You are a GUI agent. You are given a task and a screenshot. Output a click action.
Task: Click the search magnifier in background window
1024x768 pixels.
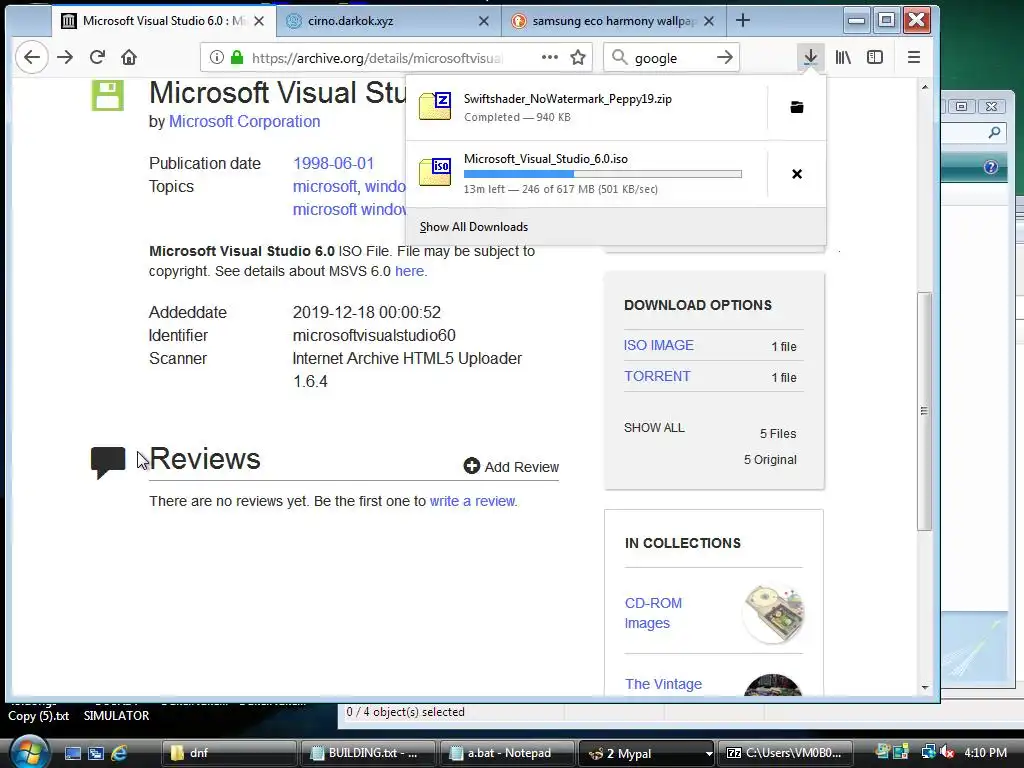click(x=994, y=133)
